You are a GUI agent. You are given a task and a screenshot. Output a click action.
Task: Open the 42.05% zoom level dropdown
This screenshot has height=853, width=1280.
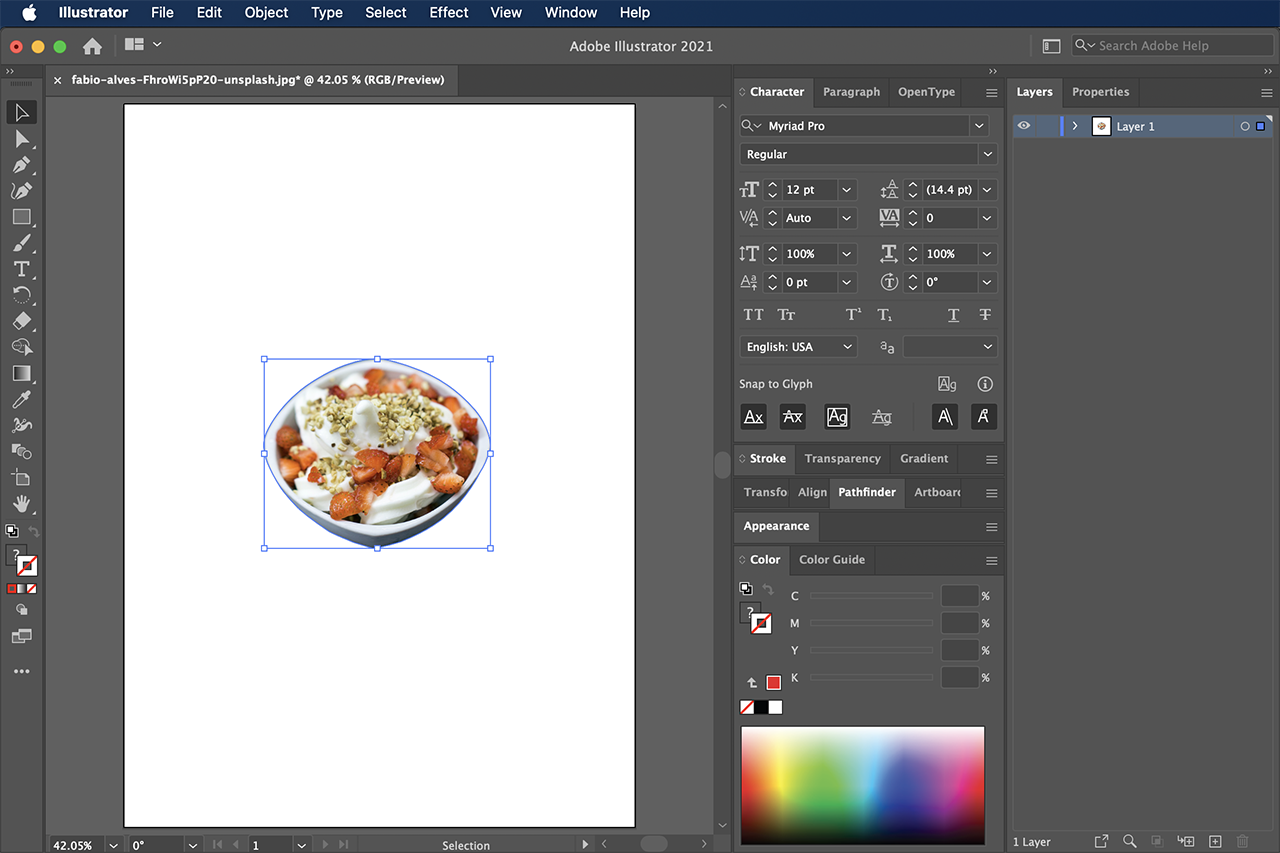(113, 845)
